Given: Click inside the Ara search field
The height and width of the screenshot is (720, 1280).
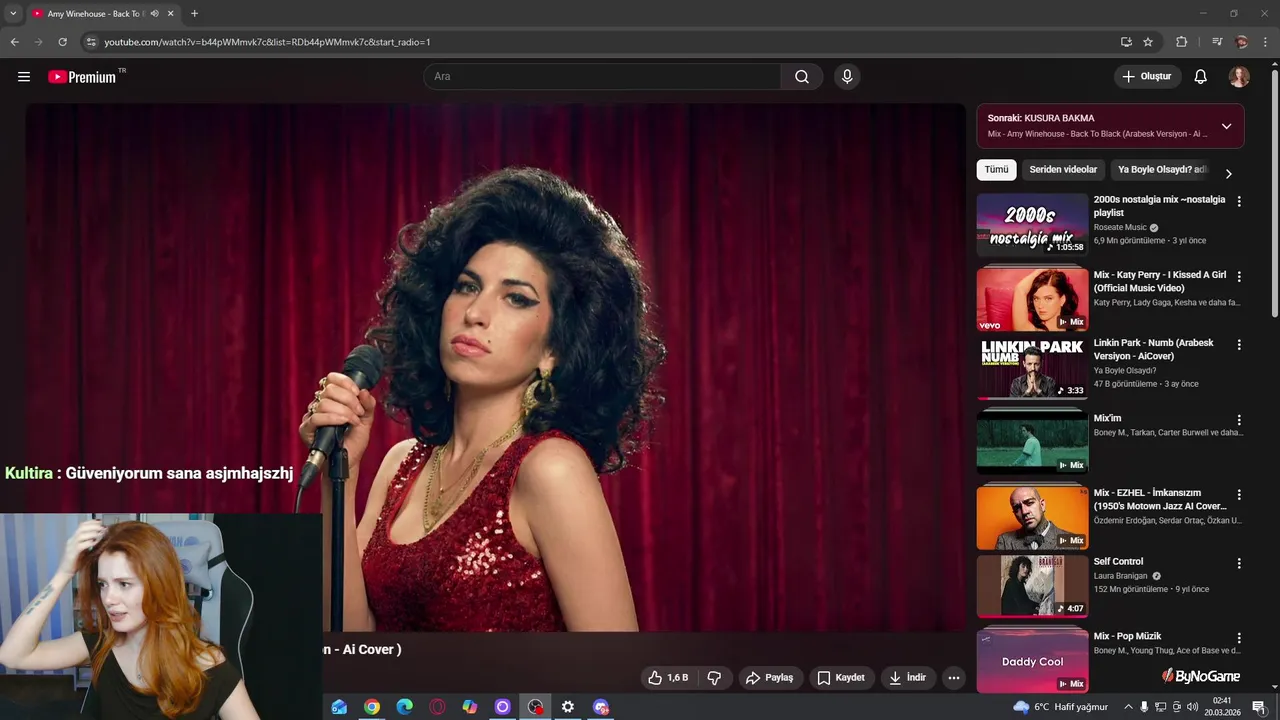Looking at the screenshot, I should click(x=602, y=77).
